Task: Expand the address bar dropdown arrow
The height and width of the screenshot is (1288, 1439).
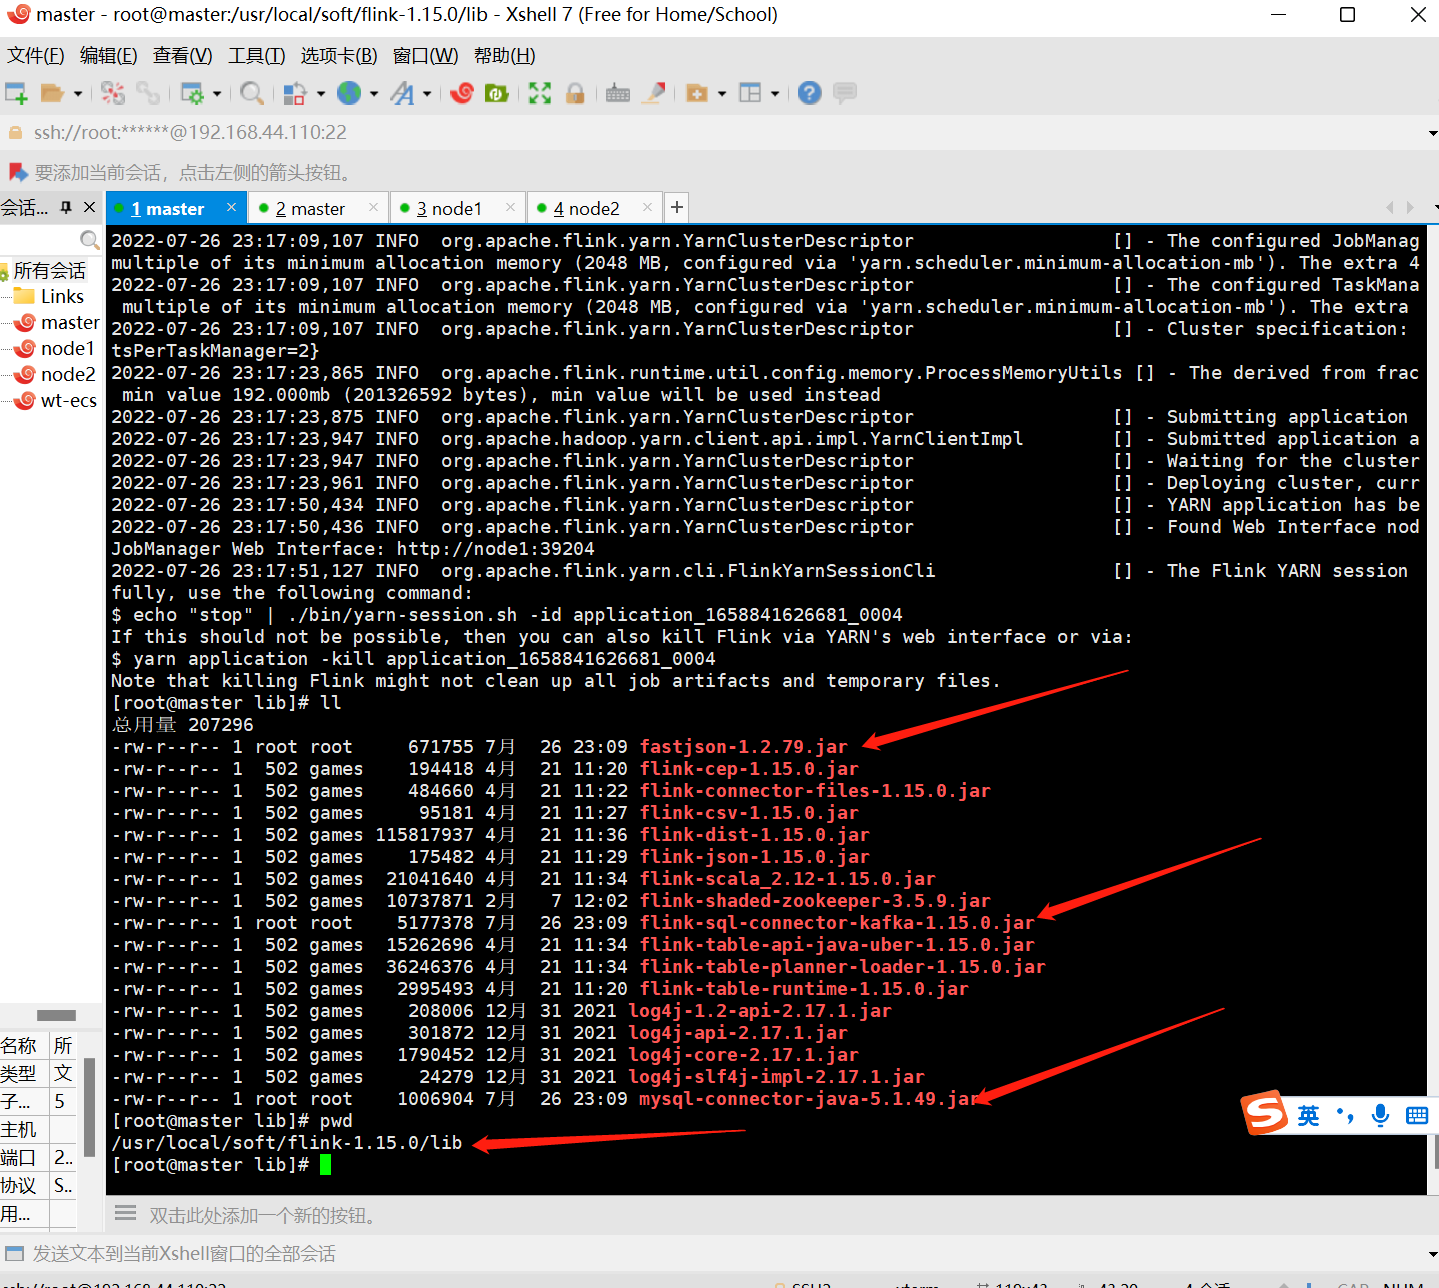Action: pos(1432,133)
